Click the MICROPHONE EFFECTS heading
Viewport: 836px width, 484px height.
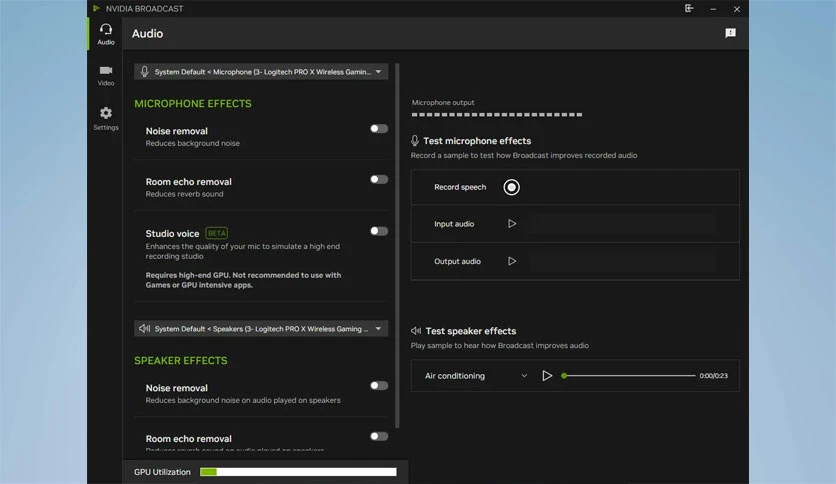tap(193, 103)
